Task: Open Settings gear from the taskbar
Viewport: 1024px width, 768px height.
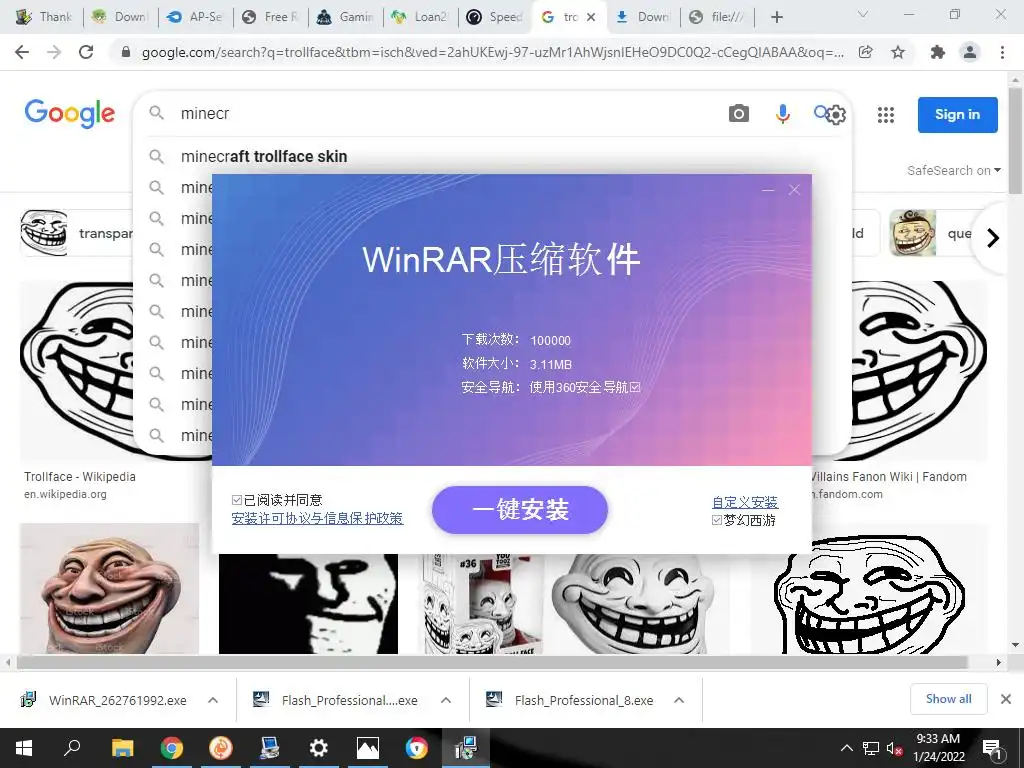Action: (x=319, y=748)
